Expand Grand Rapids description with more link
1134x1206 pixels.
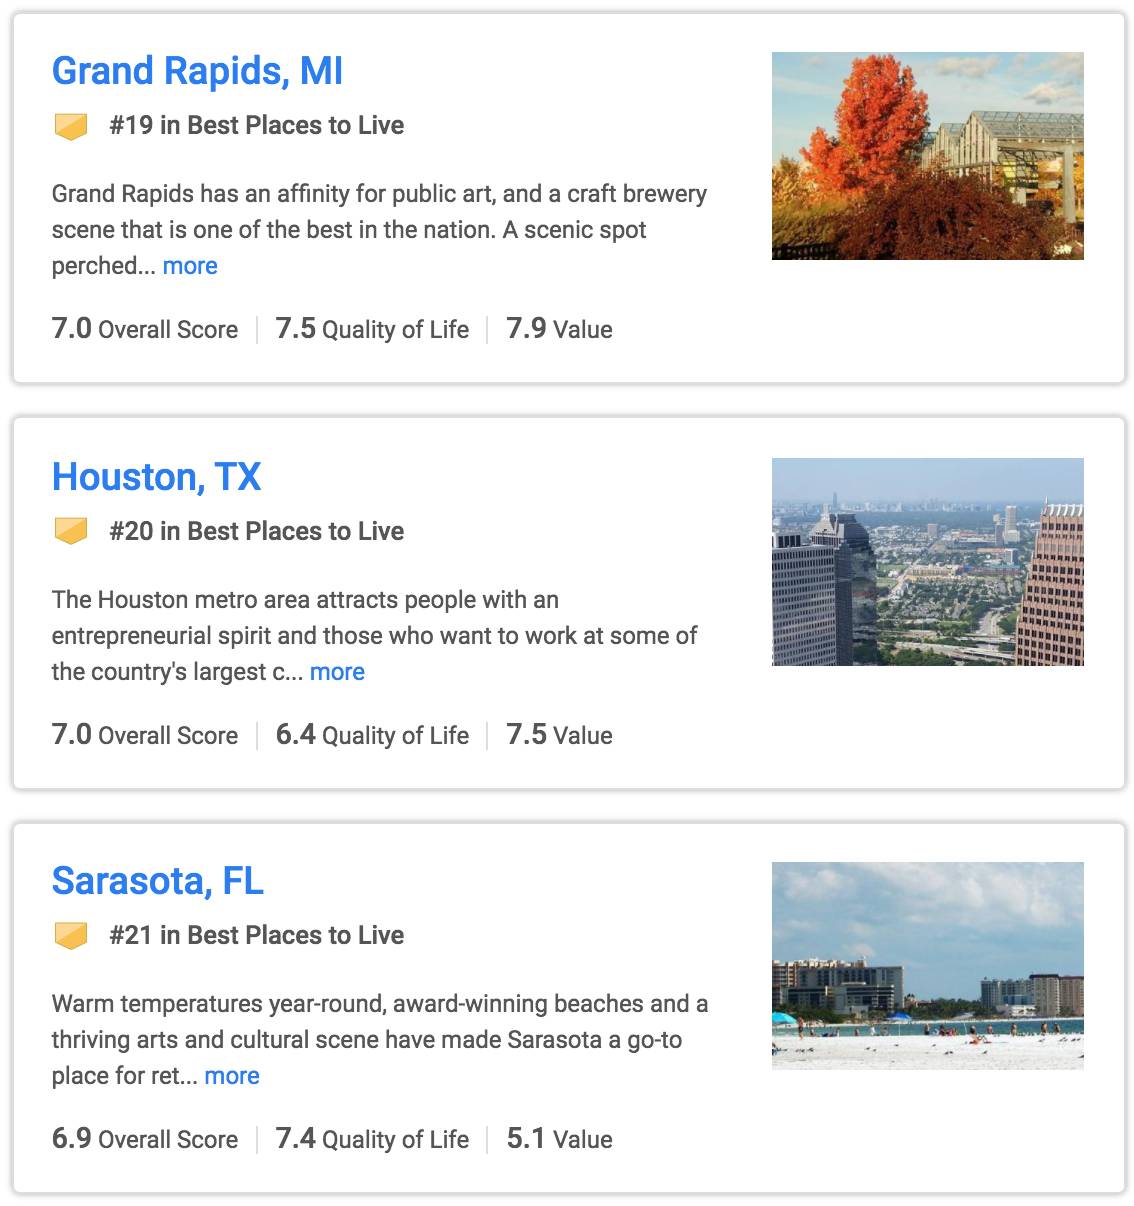[x=190, y=266]
